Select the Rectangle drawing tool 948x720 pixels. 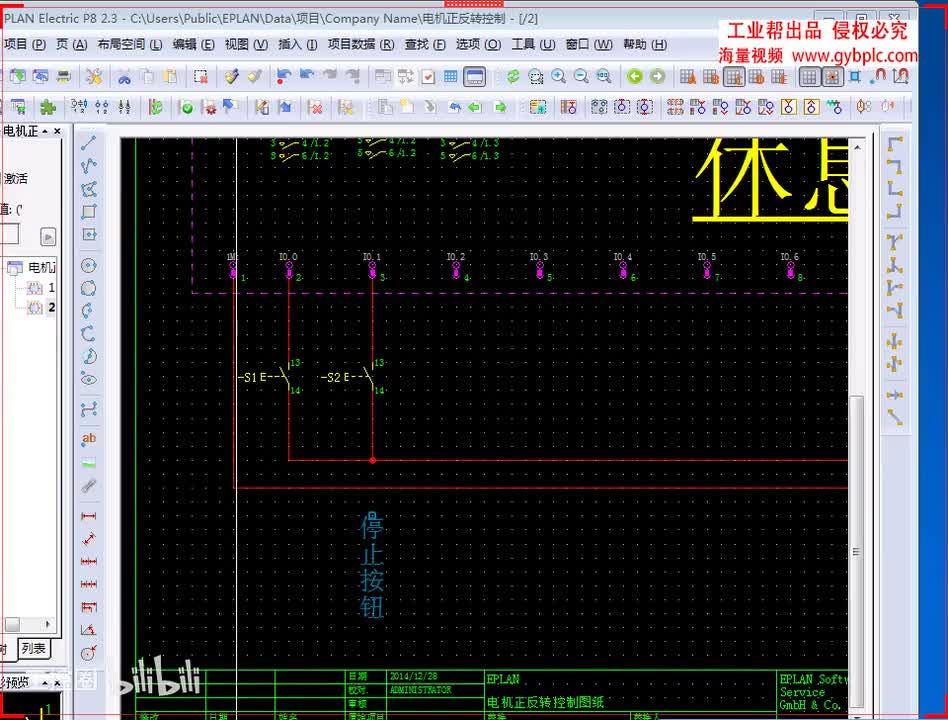click(89, 212)
